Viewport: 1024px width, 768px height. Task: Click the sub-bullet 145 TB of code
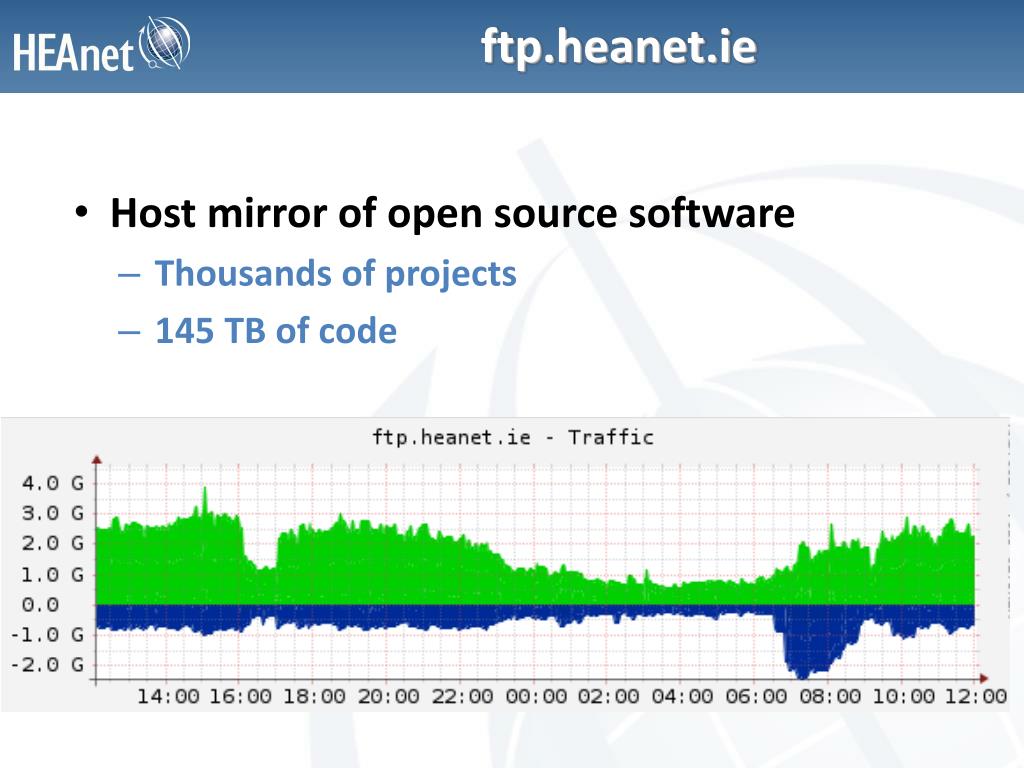tap(276, 330)
